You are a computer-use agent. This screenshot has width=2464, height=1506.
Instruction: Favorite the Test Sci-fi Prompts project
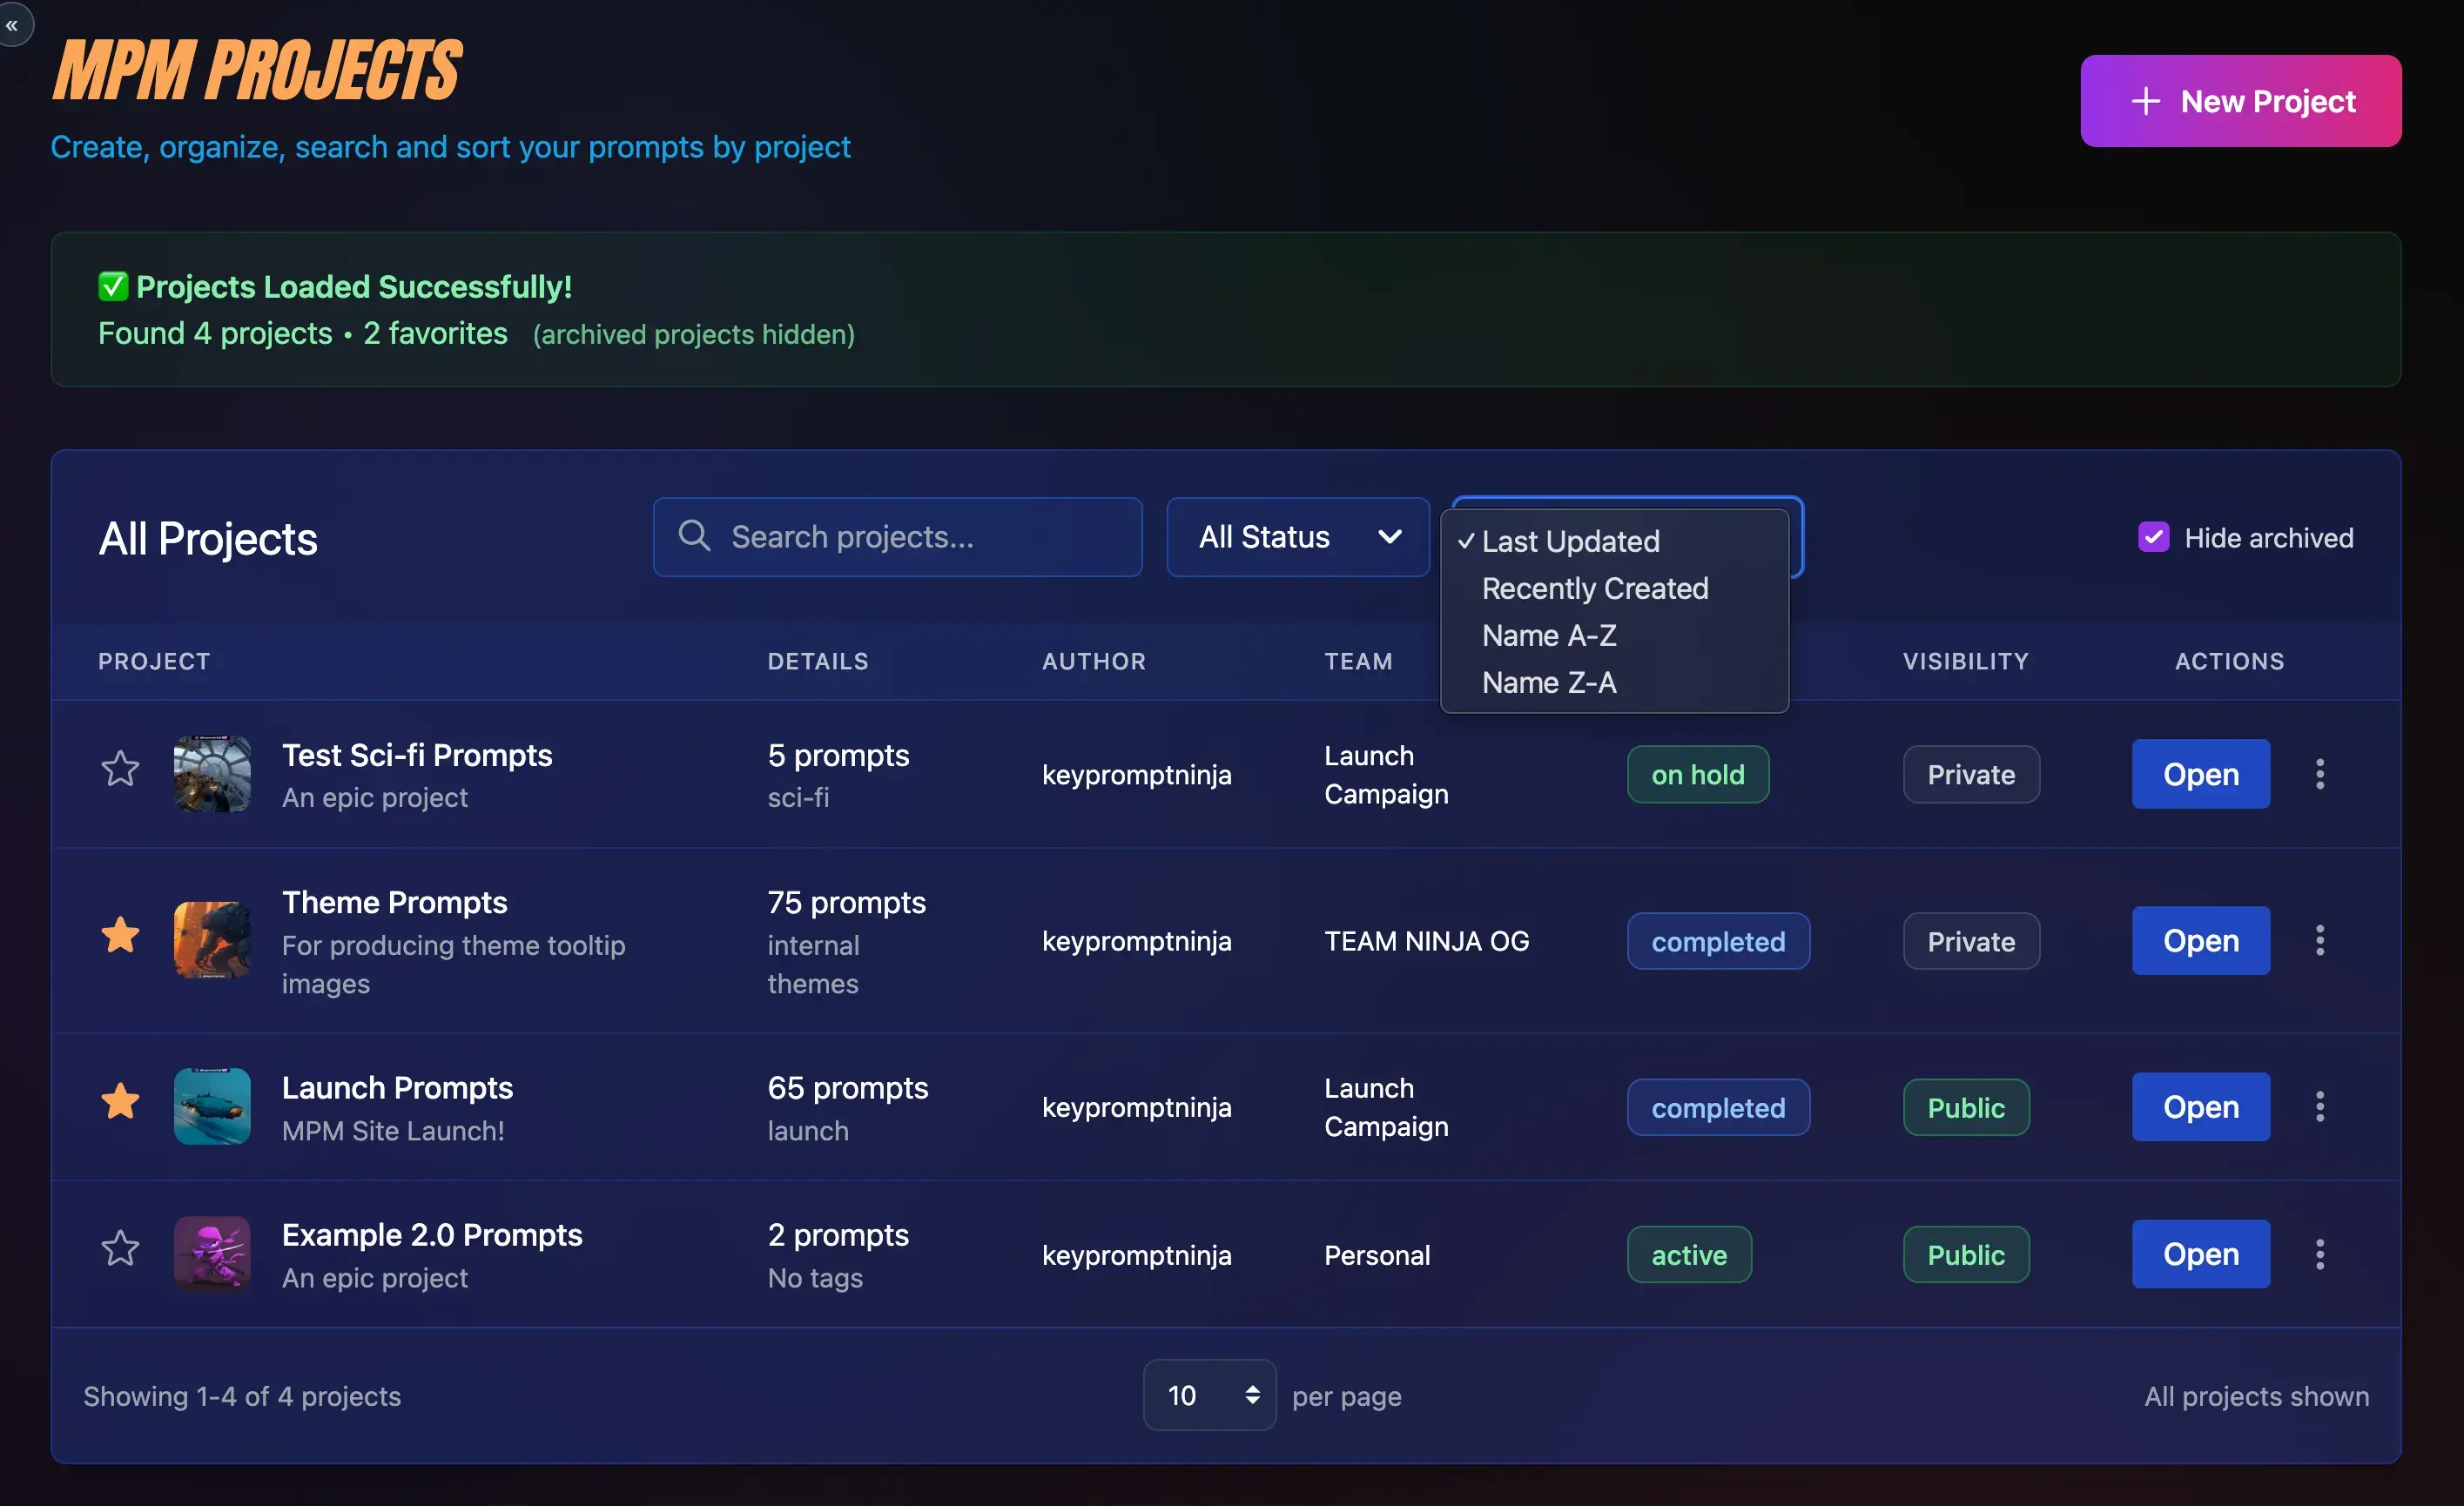(119, 767)
